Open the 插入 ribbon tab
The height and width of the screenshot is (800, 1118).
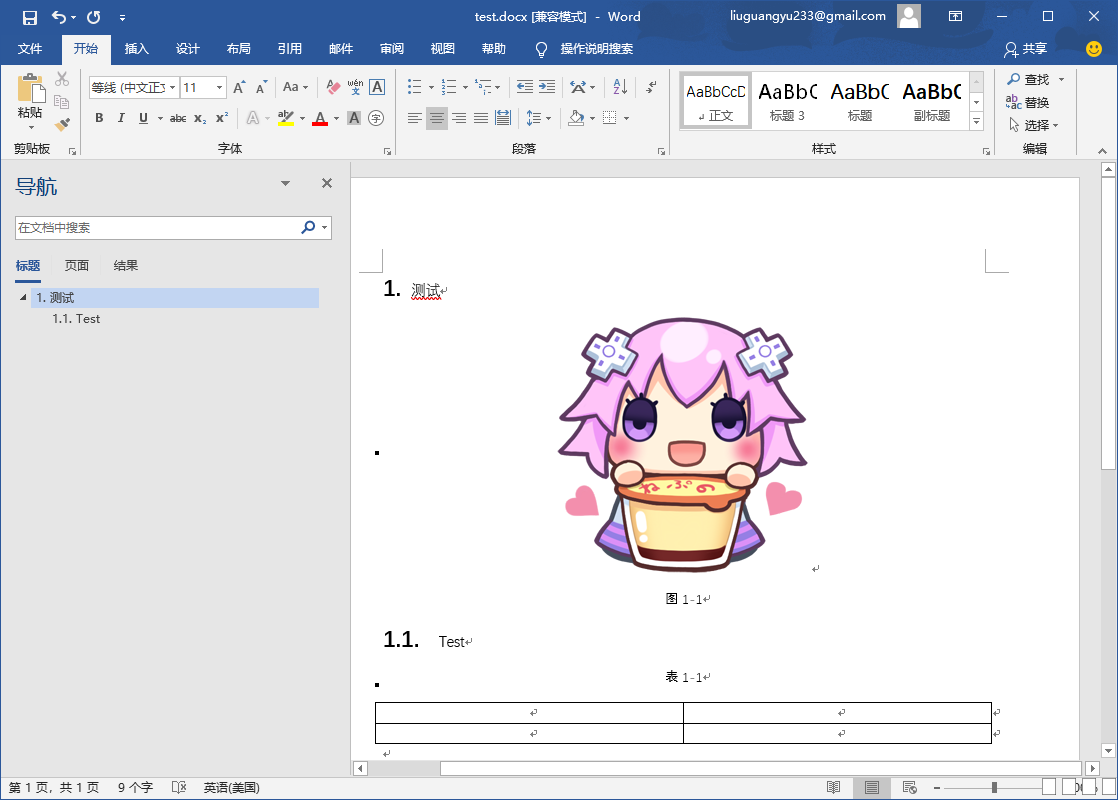(x=136, y=49)
